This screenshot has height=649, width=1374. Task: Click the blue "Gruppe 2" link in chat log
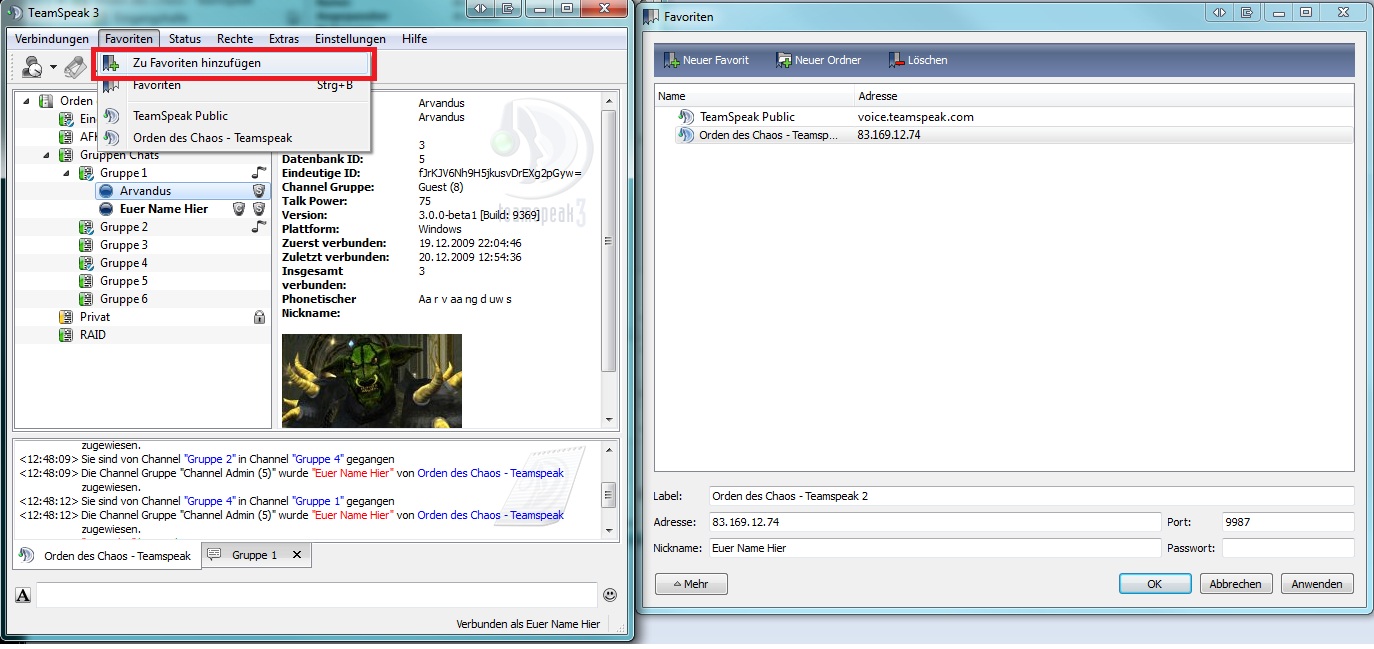pyautogui.click(x=209, y=459)
